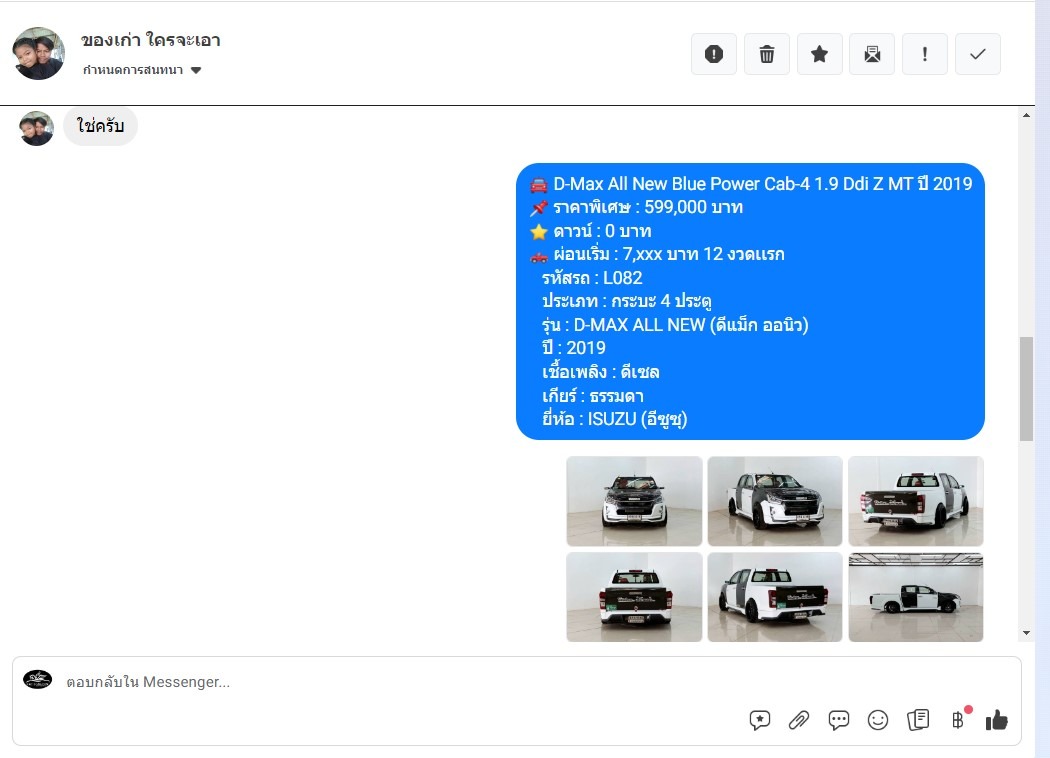Open starred saved-reply bubble icon

coord(759,721)
